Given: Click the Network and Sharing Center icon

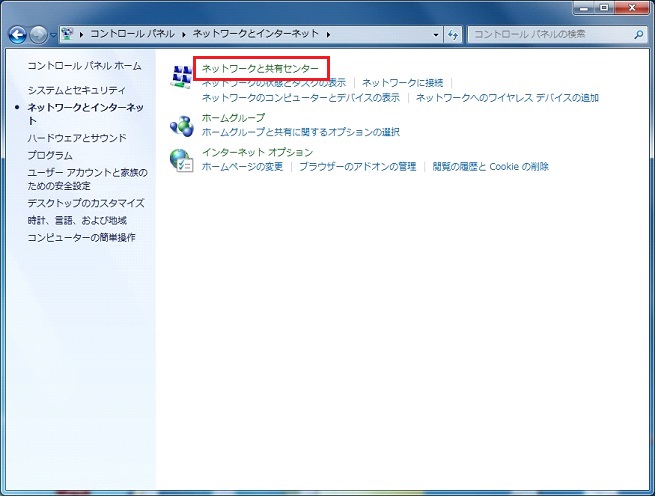Looking at the screenshot, I should pos(181,76).
